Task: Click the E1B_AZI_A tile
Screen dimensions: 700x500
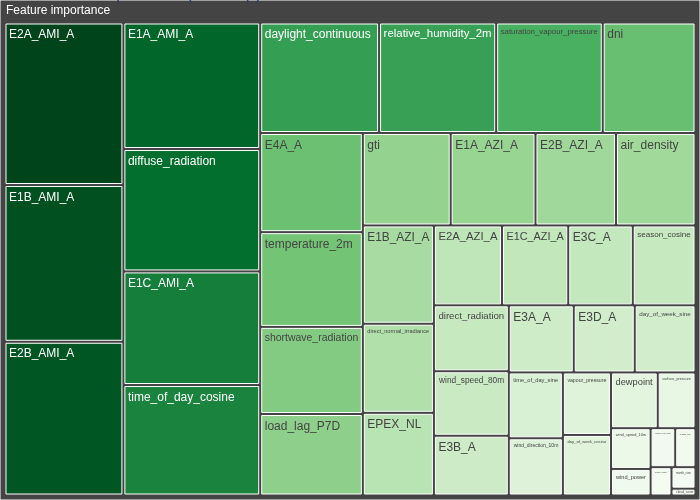Action: [x=399, y=275]
